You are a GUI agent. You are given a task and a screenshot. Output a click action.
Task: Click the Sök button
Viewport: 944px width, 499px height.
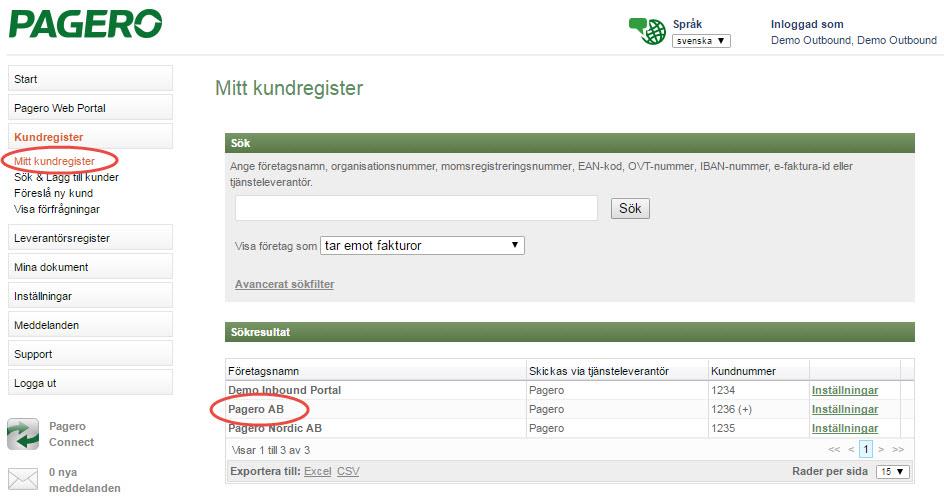[630, 208]
